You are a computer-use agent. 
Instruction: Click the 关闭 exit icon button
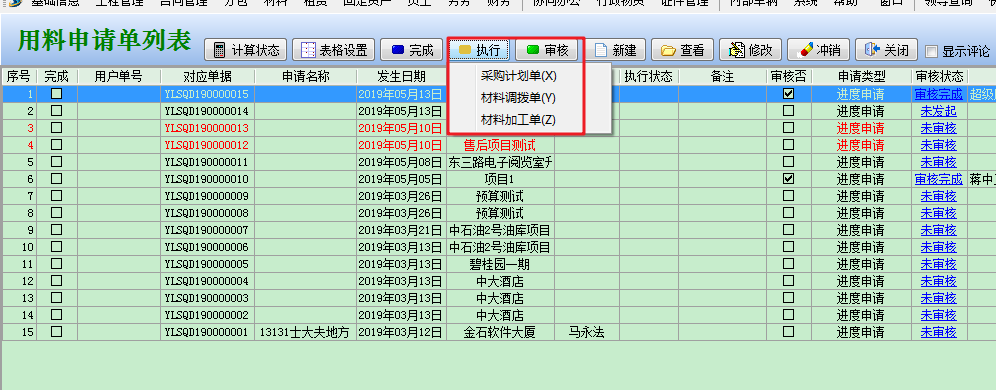click(872, 50)
